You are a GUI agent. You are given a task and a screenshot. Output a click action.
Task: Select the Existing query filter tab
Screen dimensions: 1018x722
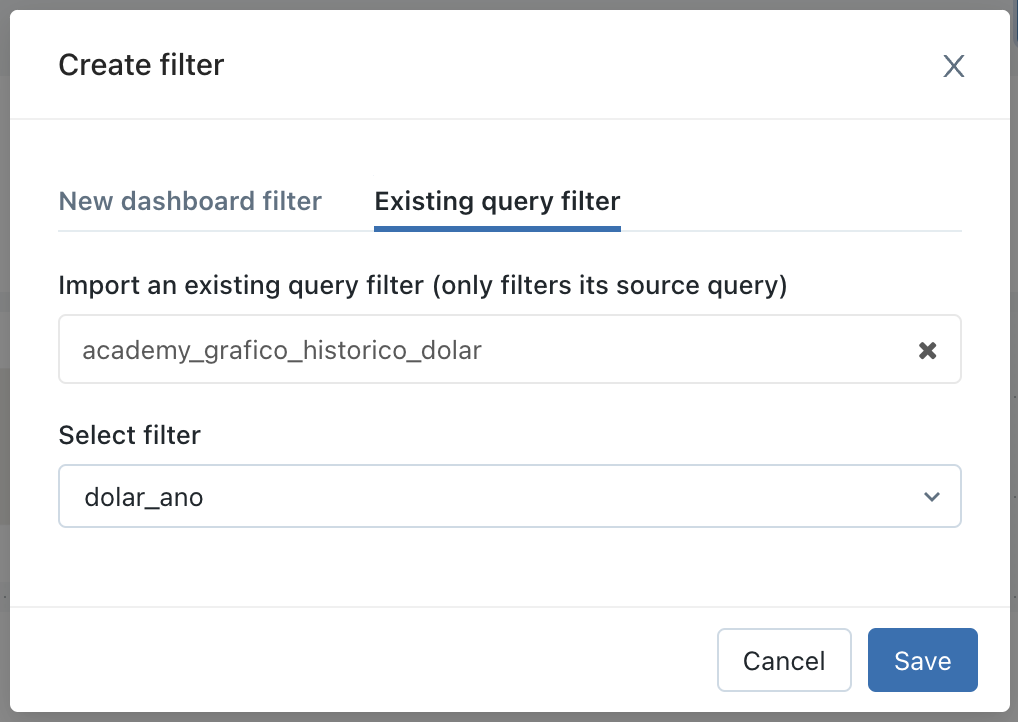[x=497, y=201]
